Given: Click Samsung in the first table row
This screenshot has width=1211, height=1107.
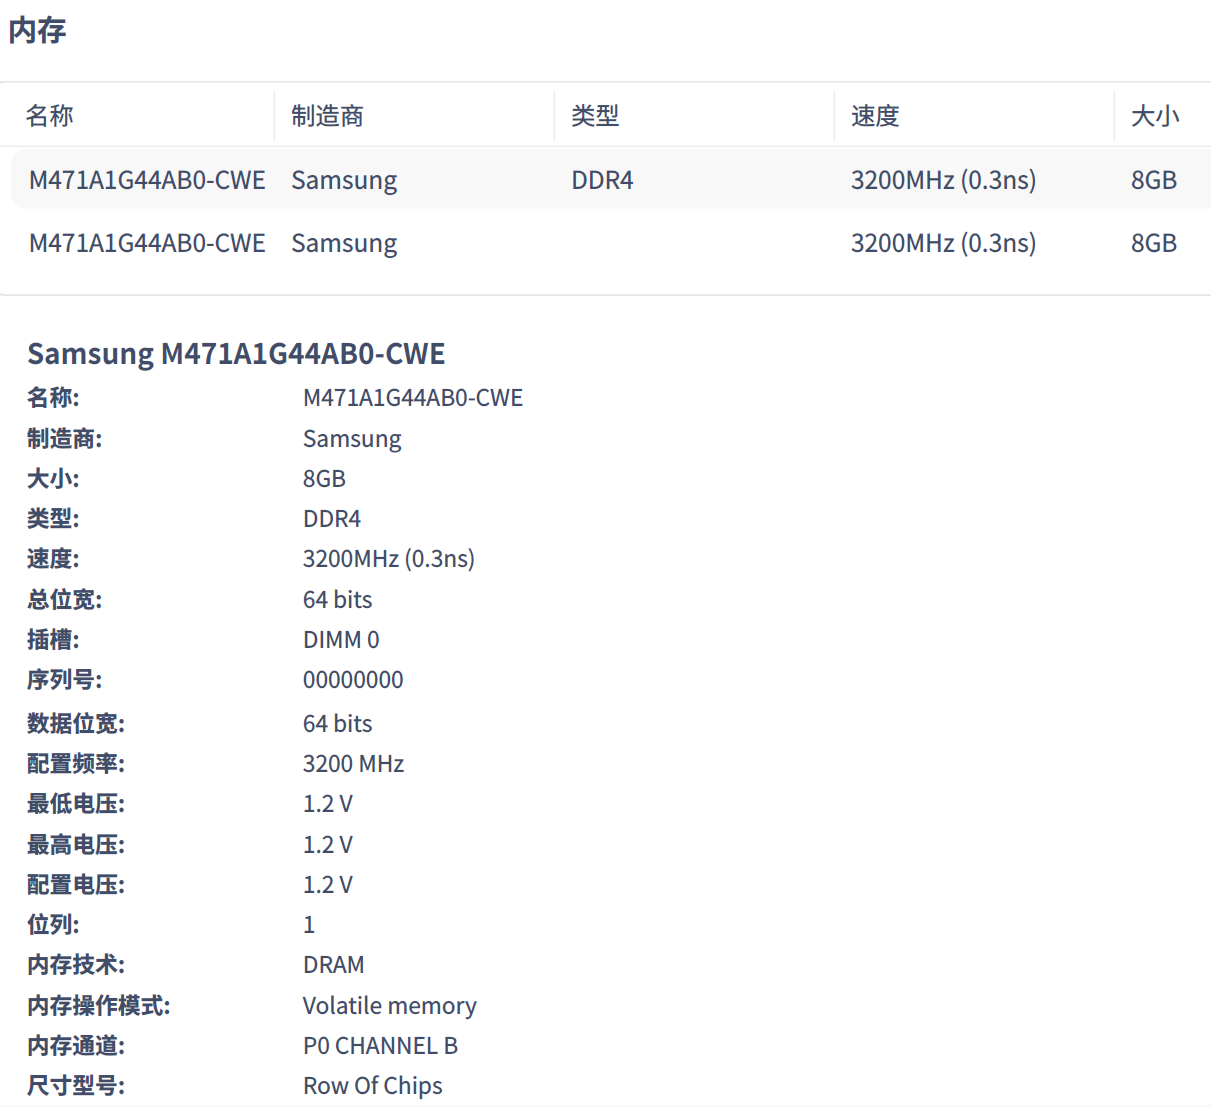Looking at the screenshot, I should [x=344, y=180].
